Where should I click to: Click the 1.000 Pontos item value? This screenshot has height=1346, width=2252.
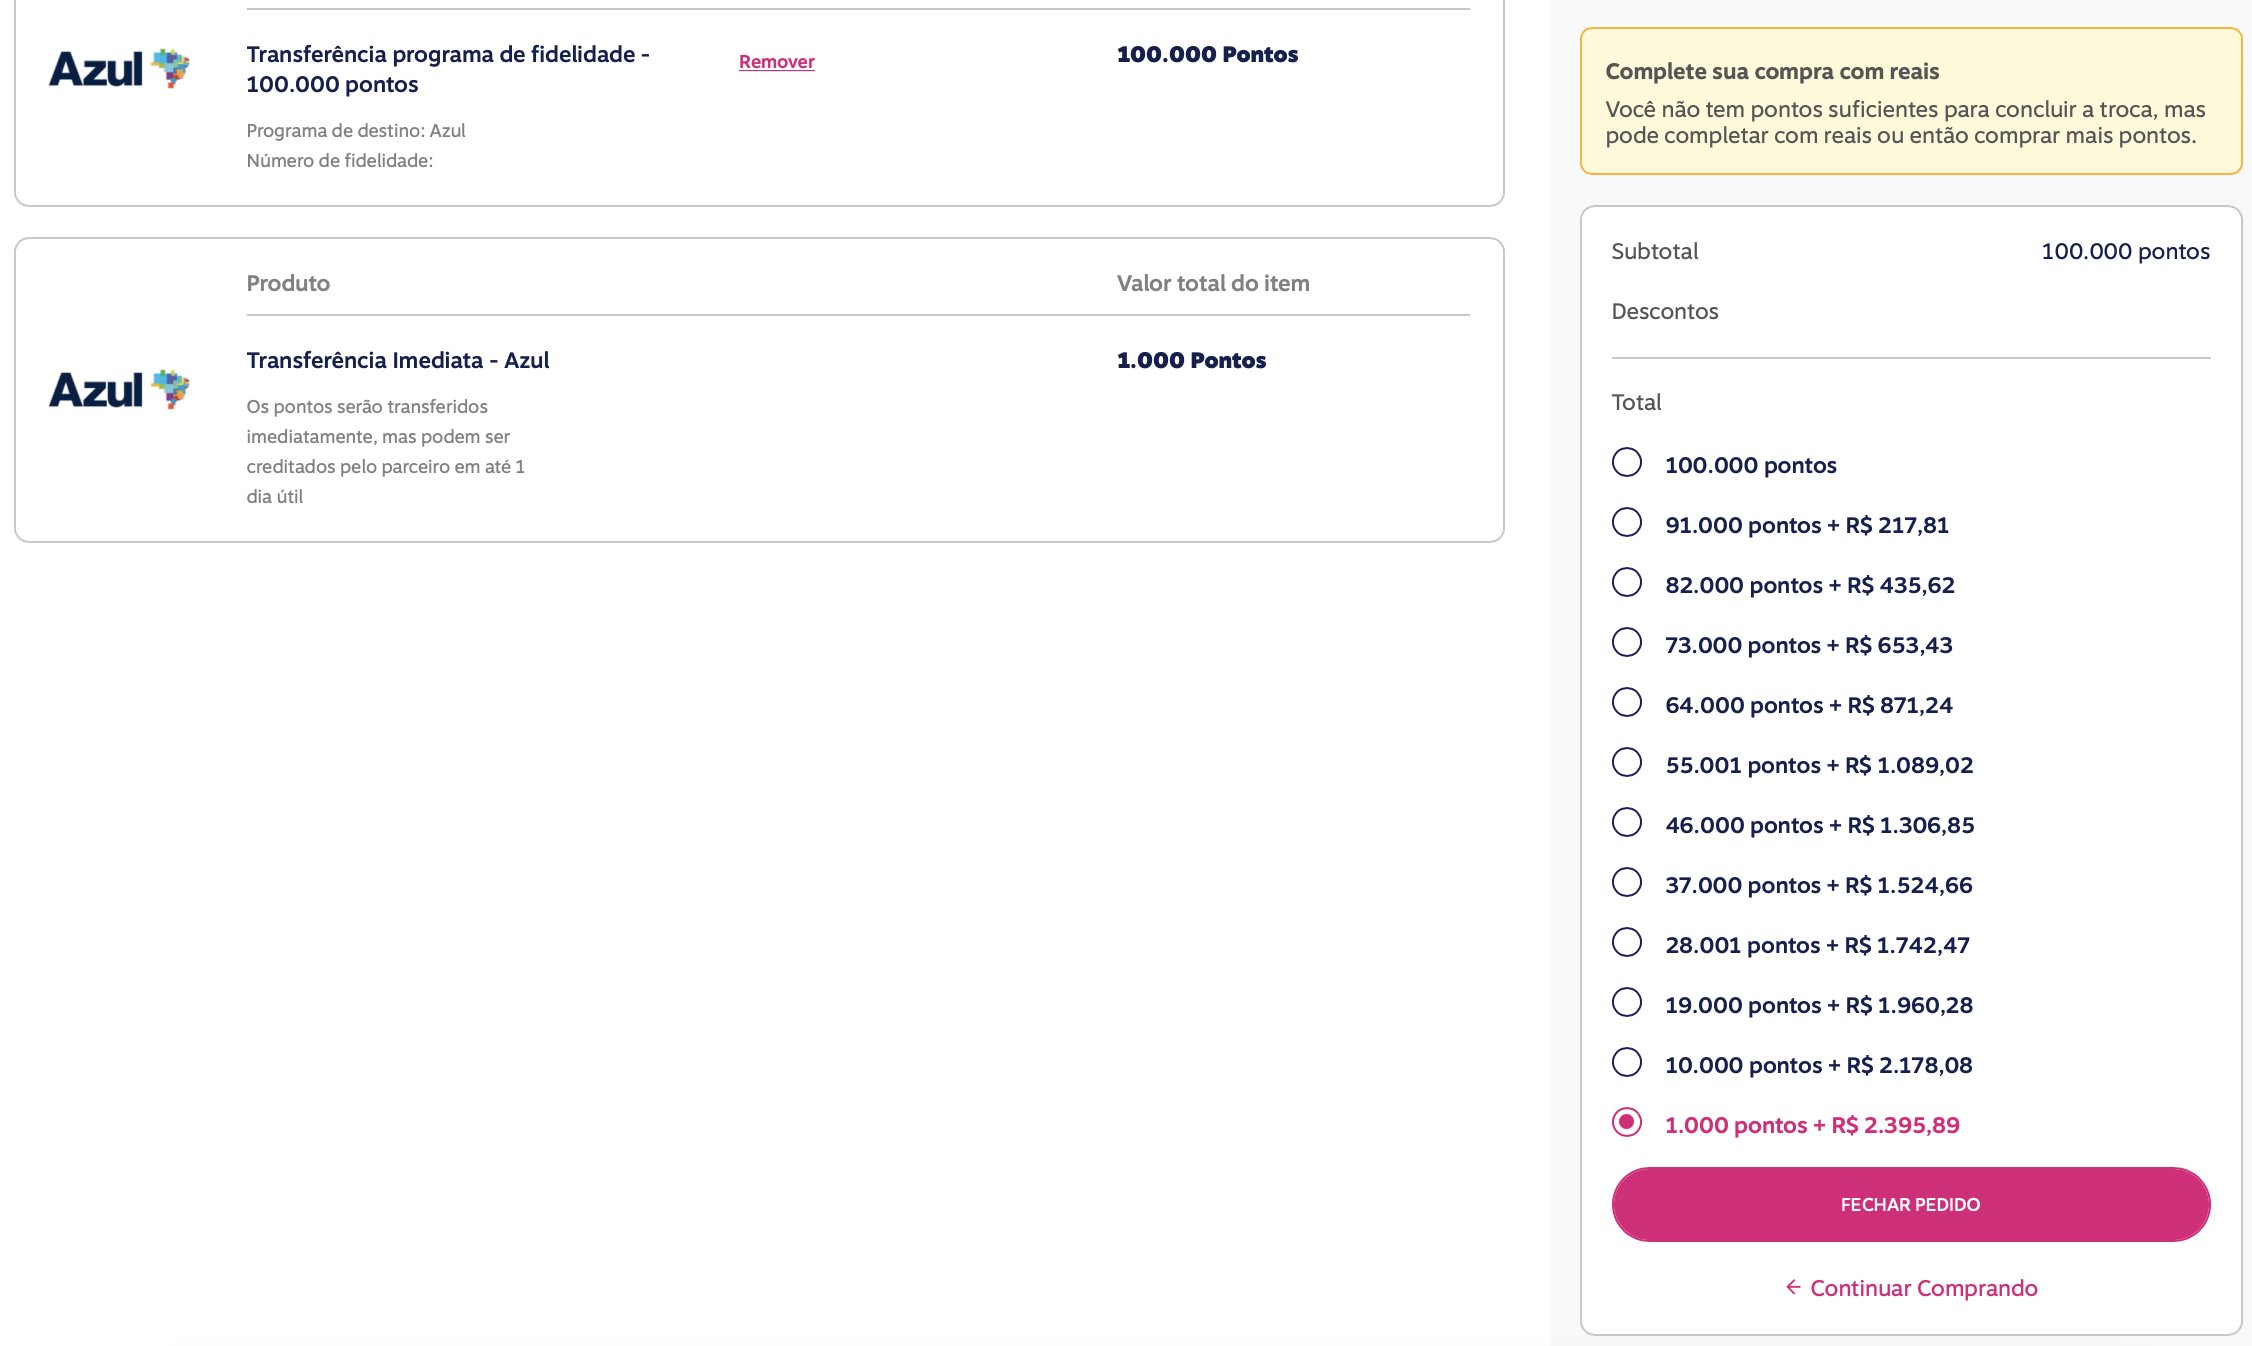[1191, 360]
